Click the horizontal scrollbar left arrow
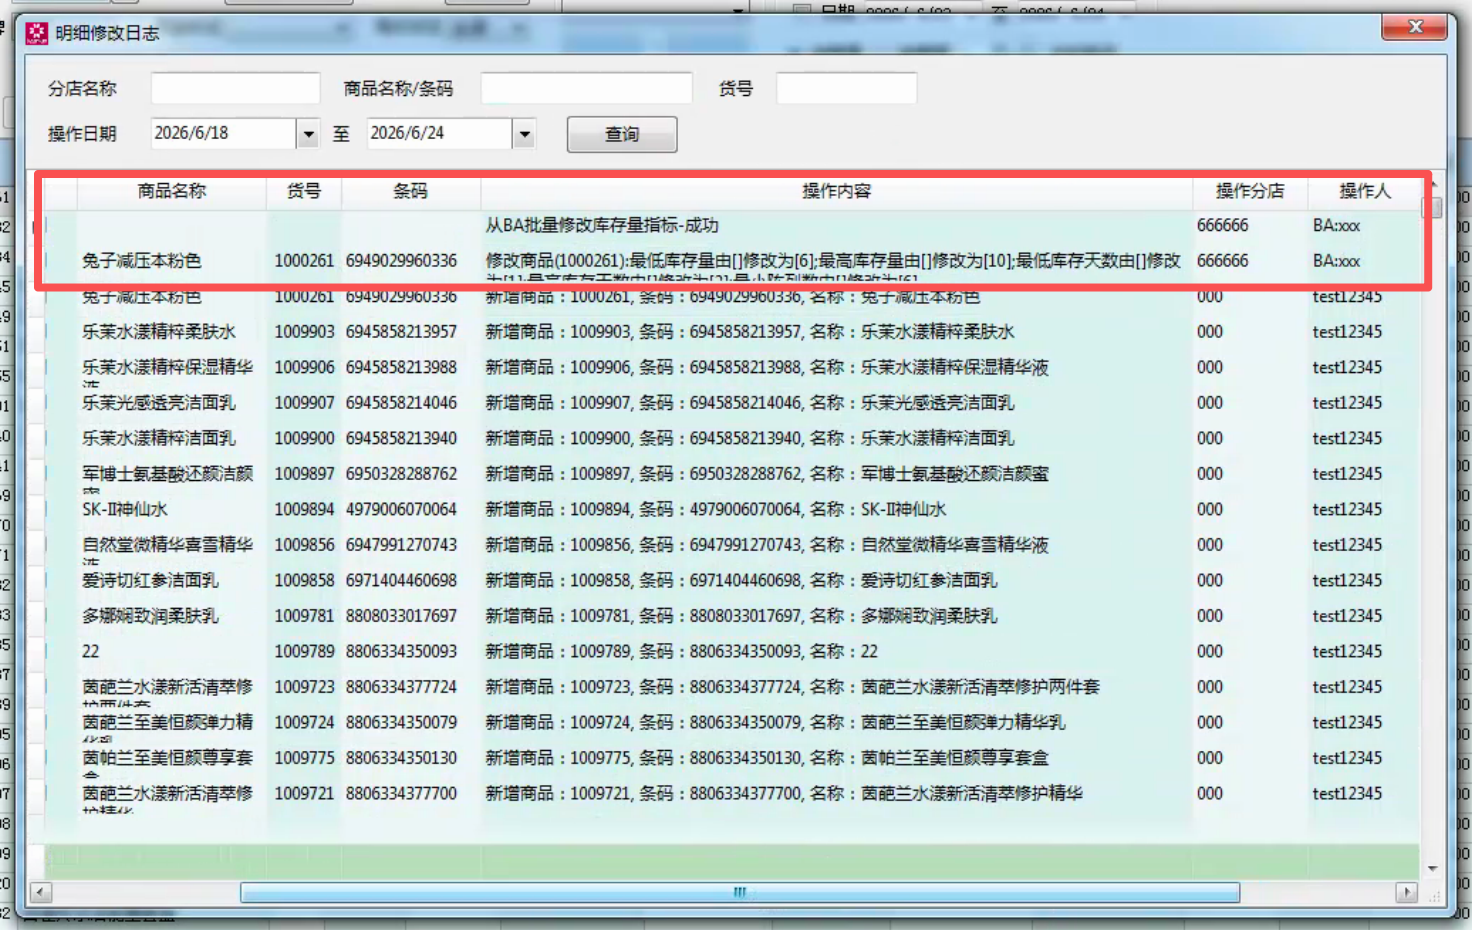The image size is (1472, 930). pyautogui.click(x=41, y=892)
